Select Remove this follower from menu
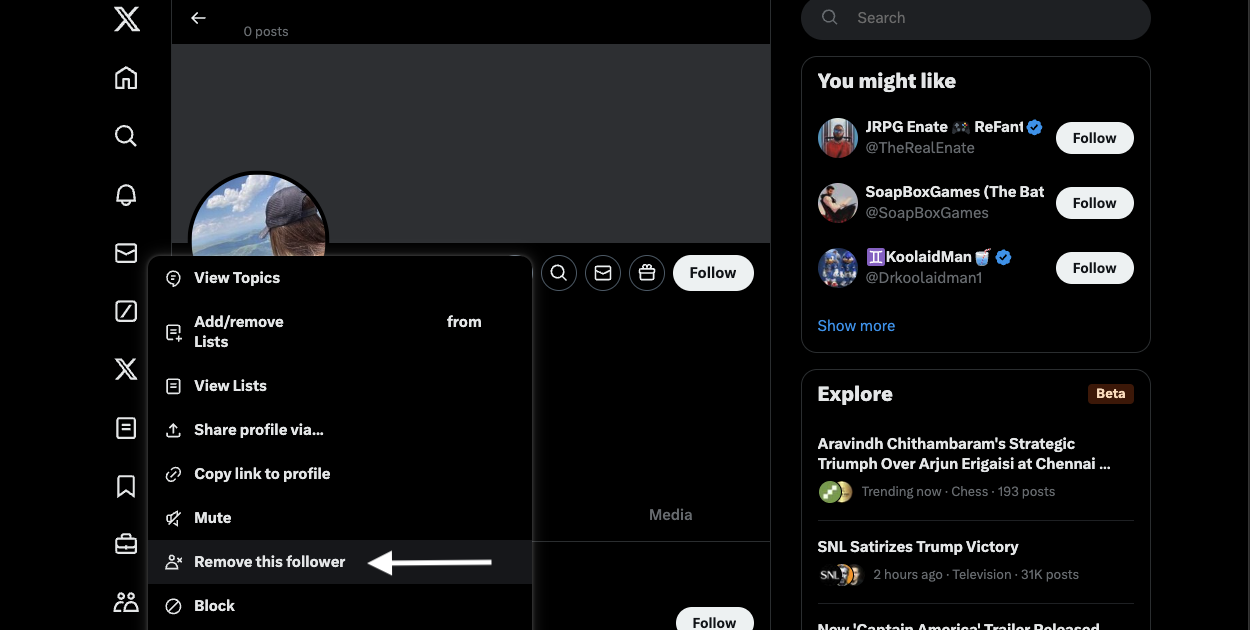The image size is (1250, 630). (x=269, y=562)
